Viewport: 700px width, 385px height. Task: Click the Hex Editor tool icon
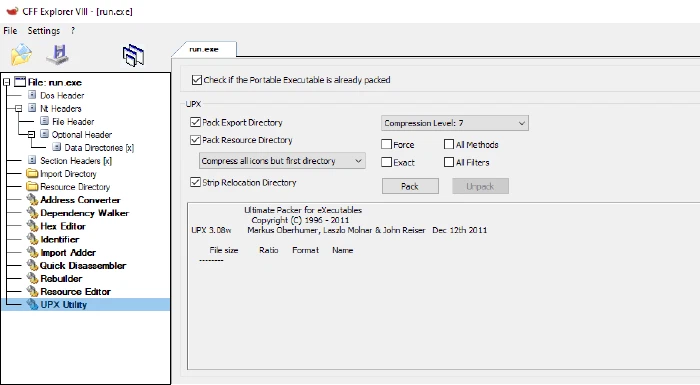[x=33, y=226]
